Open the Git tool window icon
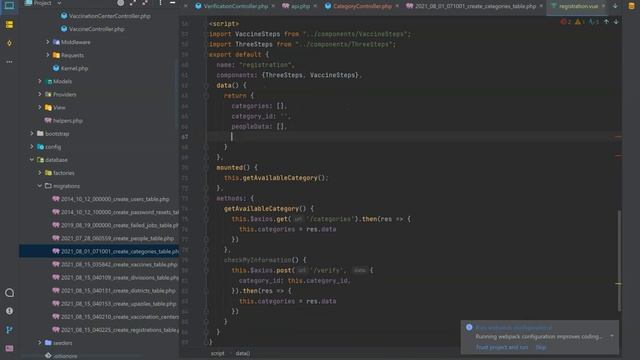 tap(9, 329)
